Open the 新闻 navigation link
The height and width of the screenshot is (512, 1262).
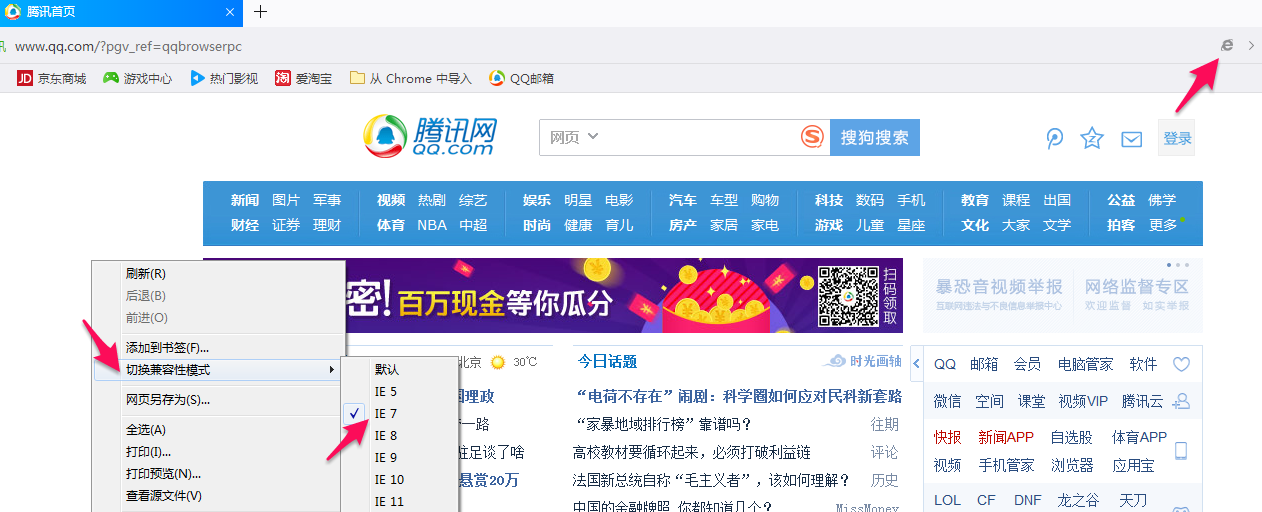click(x=245, y=200)
